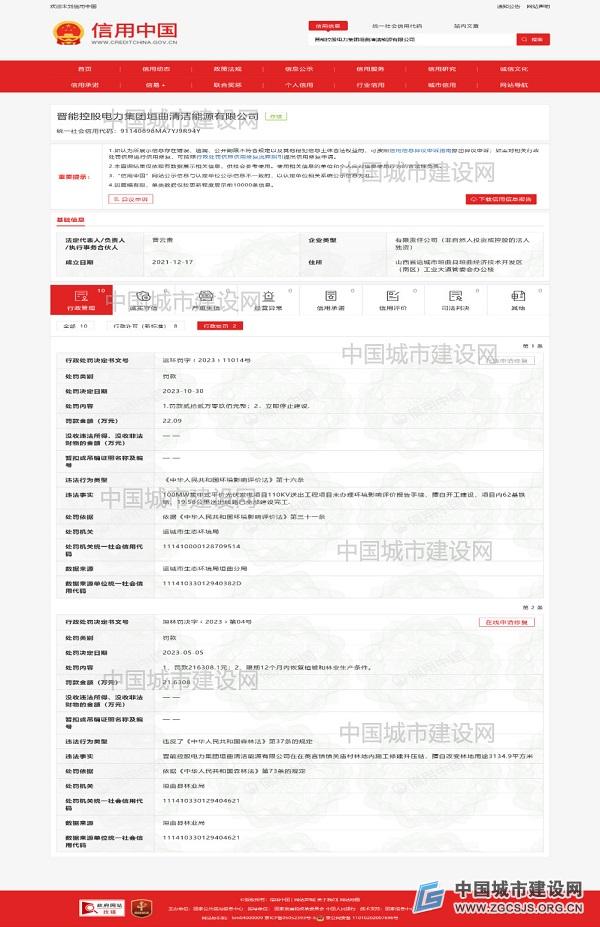Click the fine amount 21.6308
The image size is (600, 927).
pos(176,682)
